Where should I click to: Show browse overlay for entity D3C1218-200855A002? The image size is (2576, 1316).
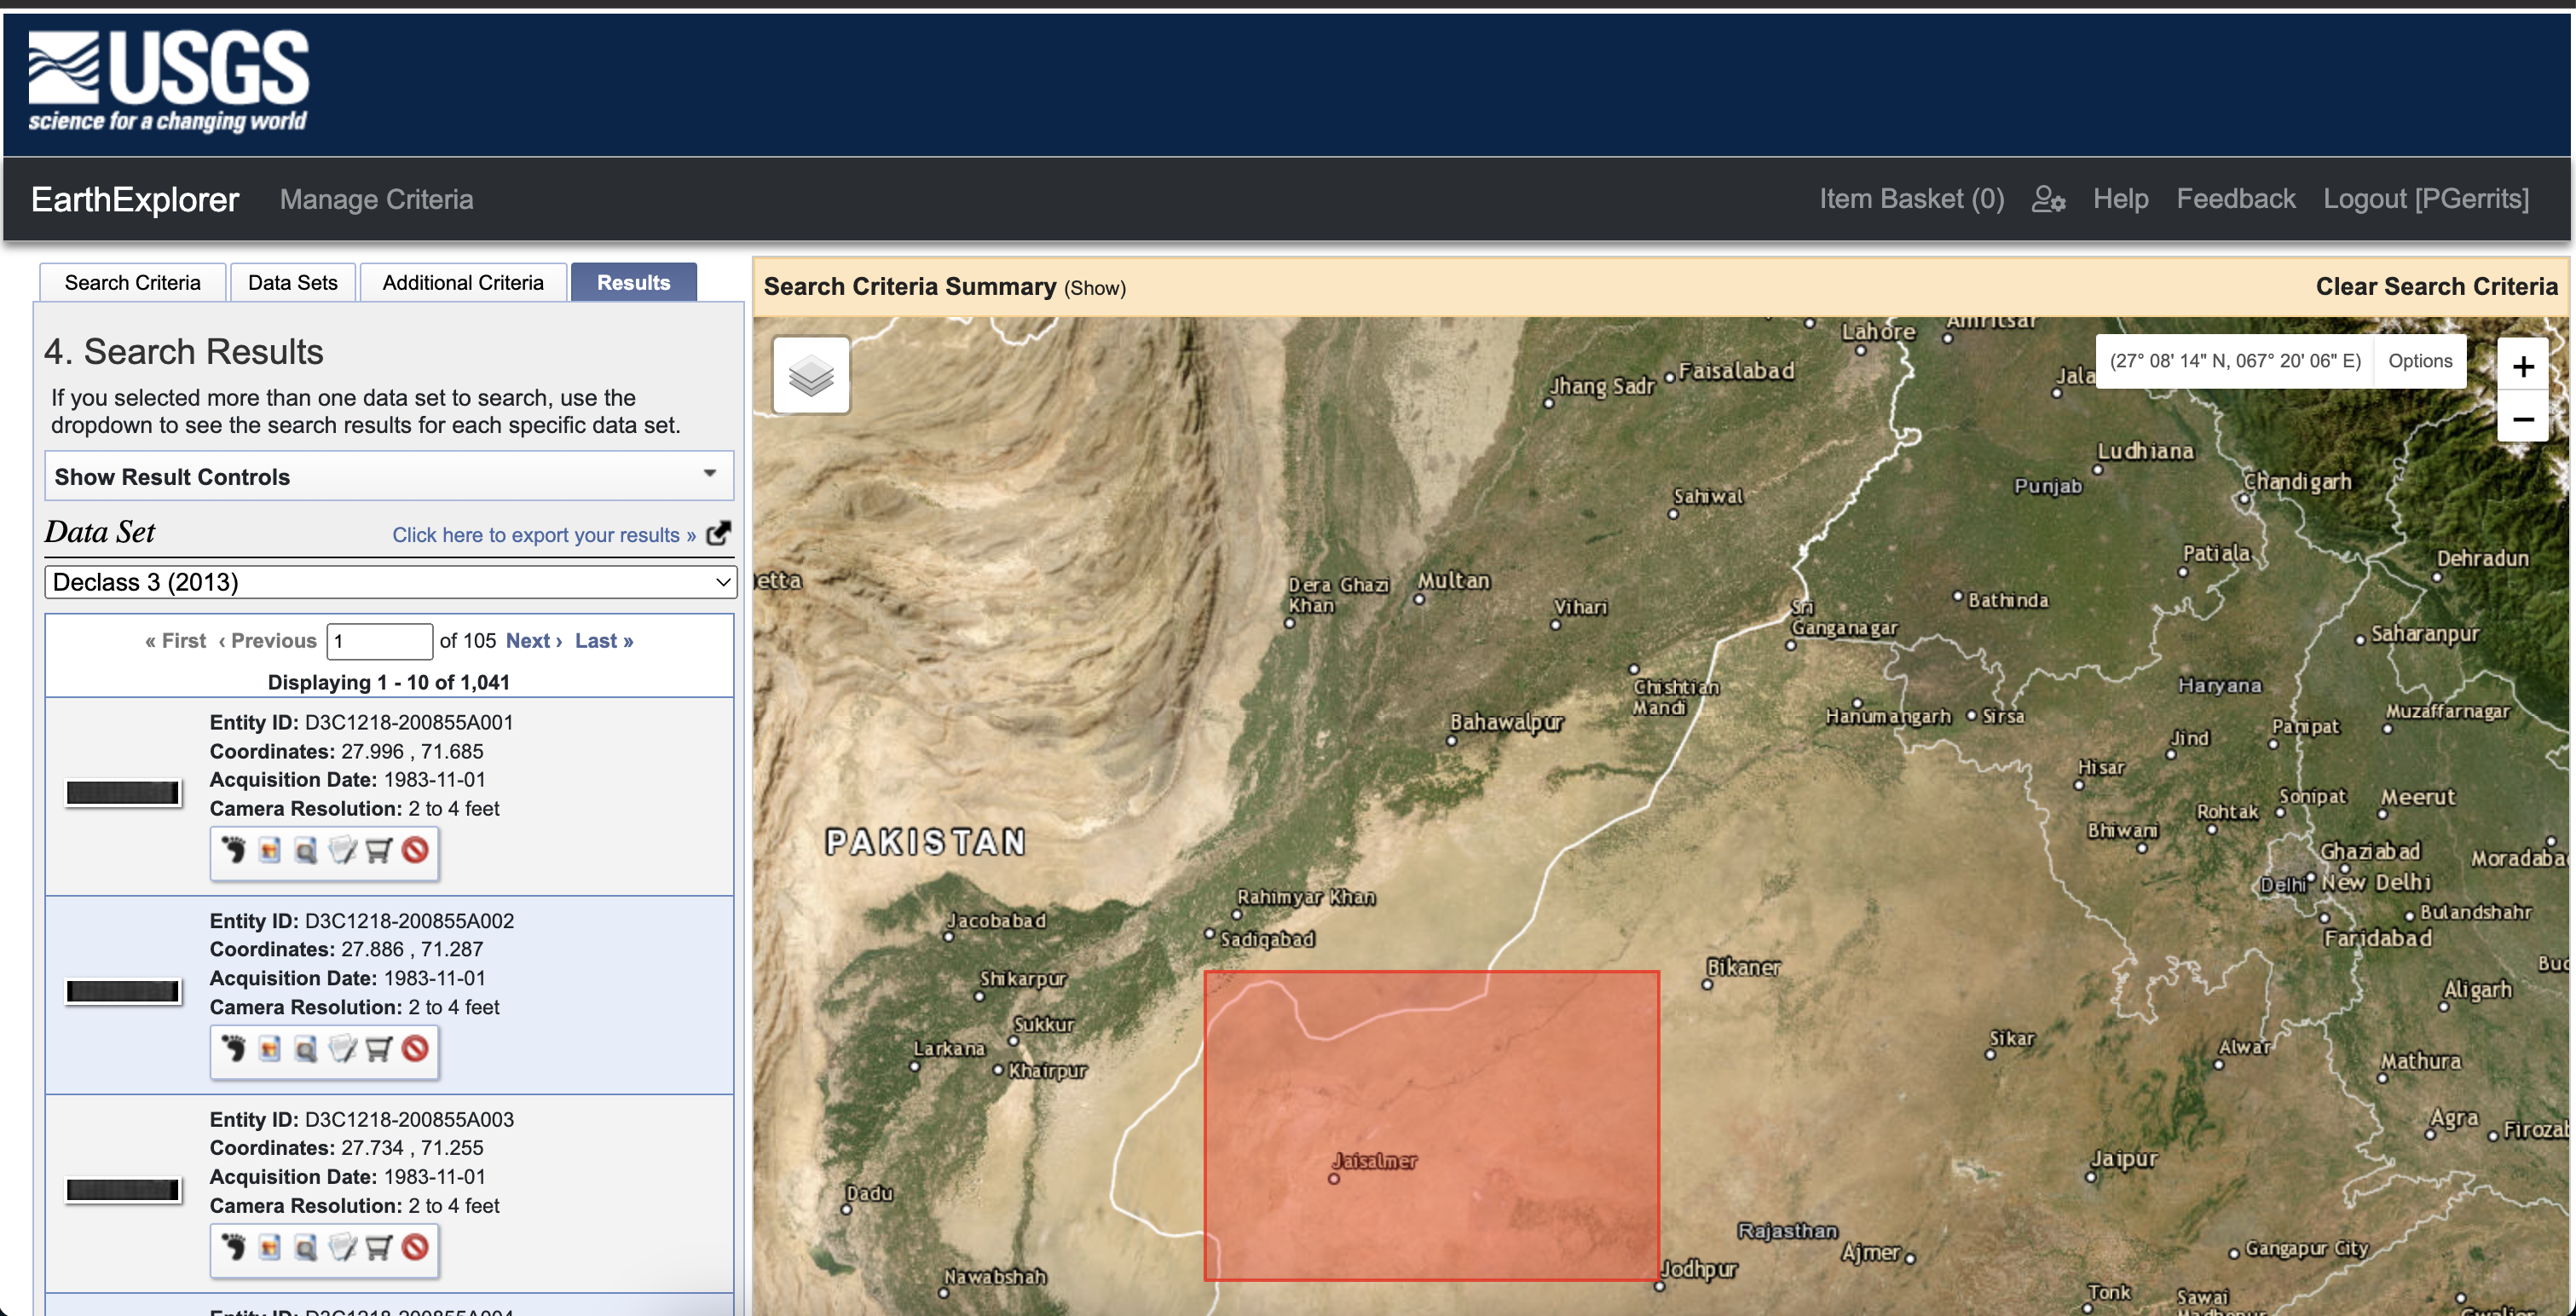click(270, 1048)
